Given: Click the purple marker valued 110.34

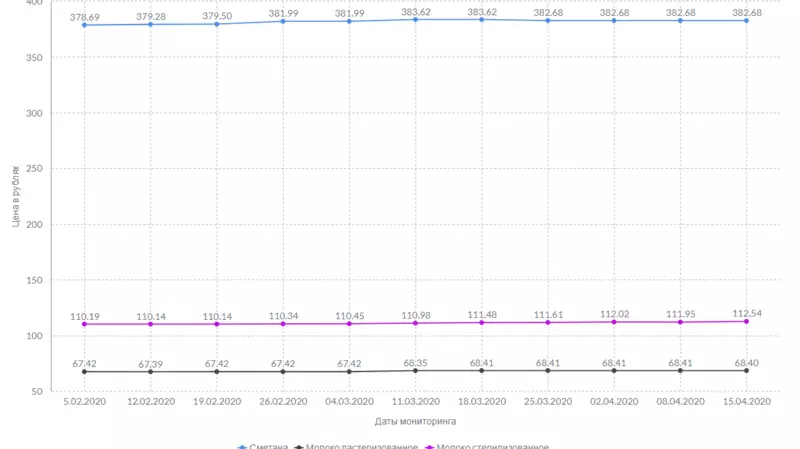Looking at the screenshot, I should [x=283, y=324].
